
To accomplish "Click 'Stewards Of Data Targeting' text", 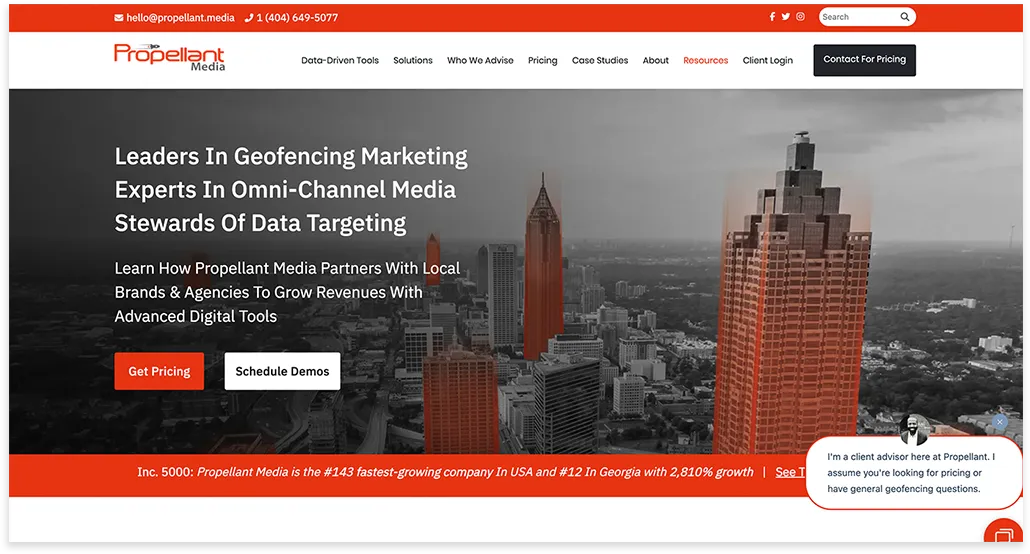I will pyautogui.click(x=260, y=223).
